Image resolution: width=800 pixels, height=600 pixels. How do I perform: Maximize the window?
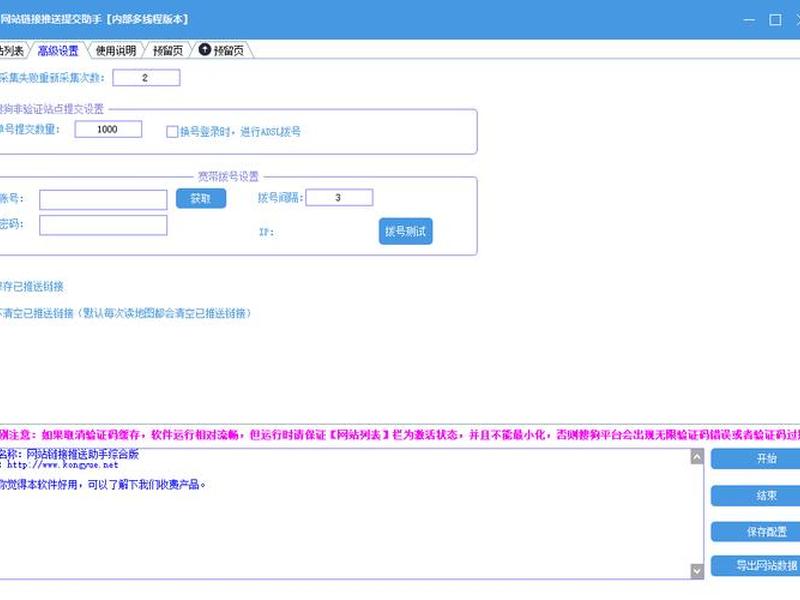[775, 20]
